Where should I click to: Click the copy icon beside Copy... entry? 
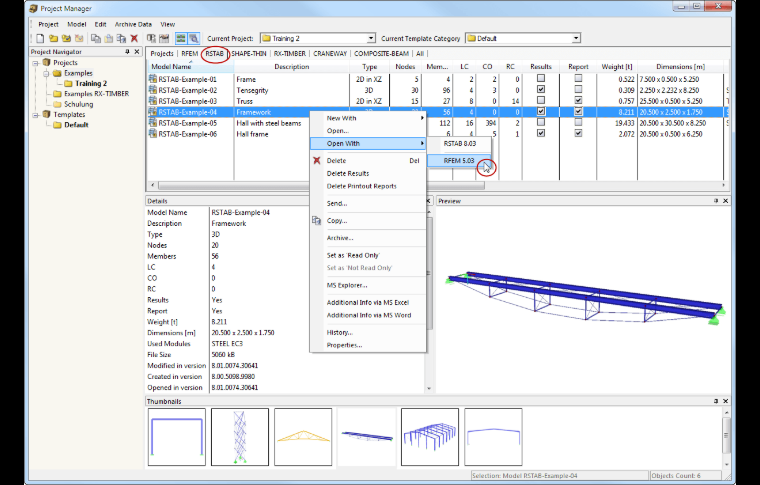pos(317,220)
